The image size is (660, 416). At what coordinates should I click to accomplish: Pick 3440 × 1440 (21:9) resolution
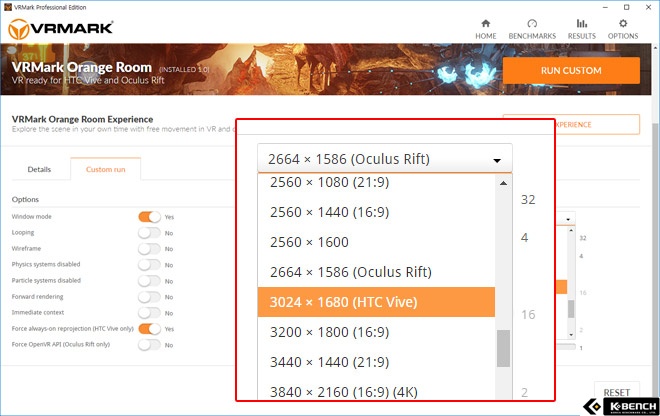[x=376, y=362]
